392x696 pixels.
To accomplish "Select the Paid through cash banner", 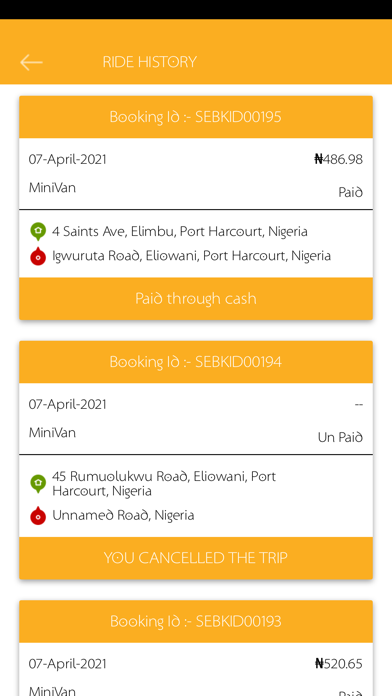I will click(196, 298).
